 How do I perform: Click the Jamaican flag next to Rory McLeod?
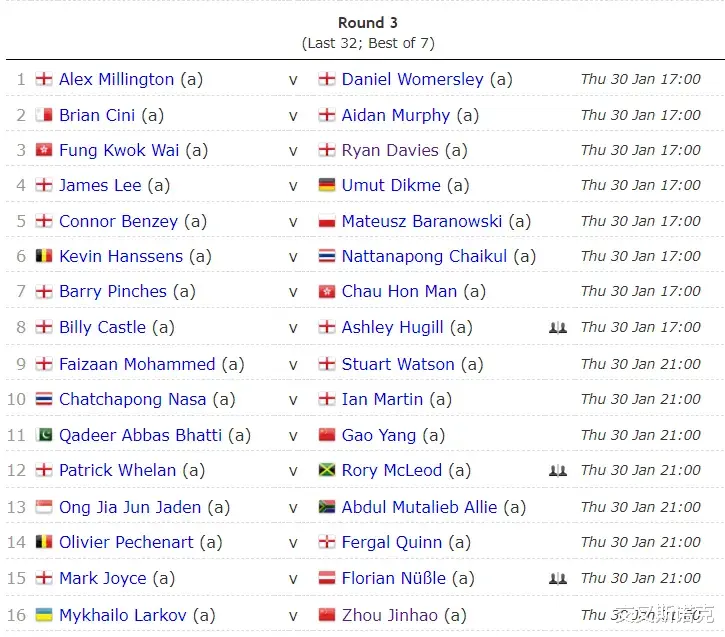tap(327, 471)
